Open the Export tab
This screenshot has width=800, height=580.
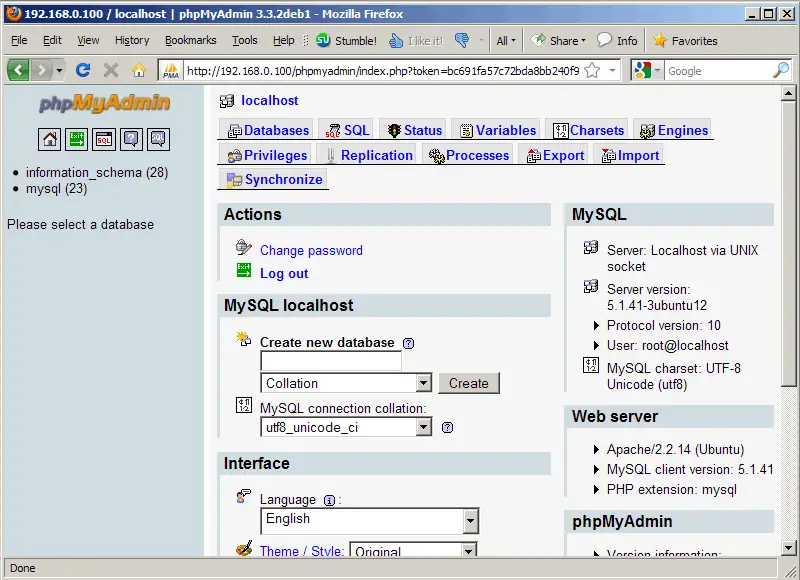(555, 156)
